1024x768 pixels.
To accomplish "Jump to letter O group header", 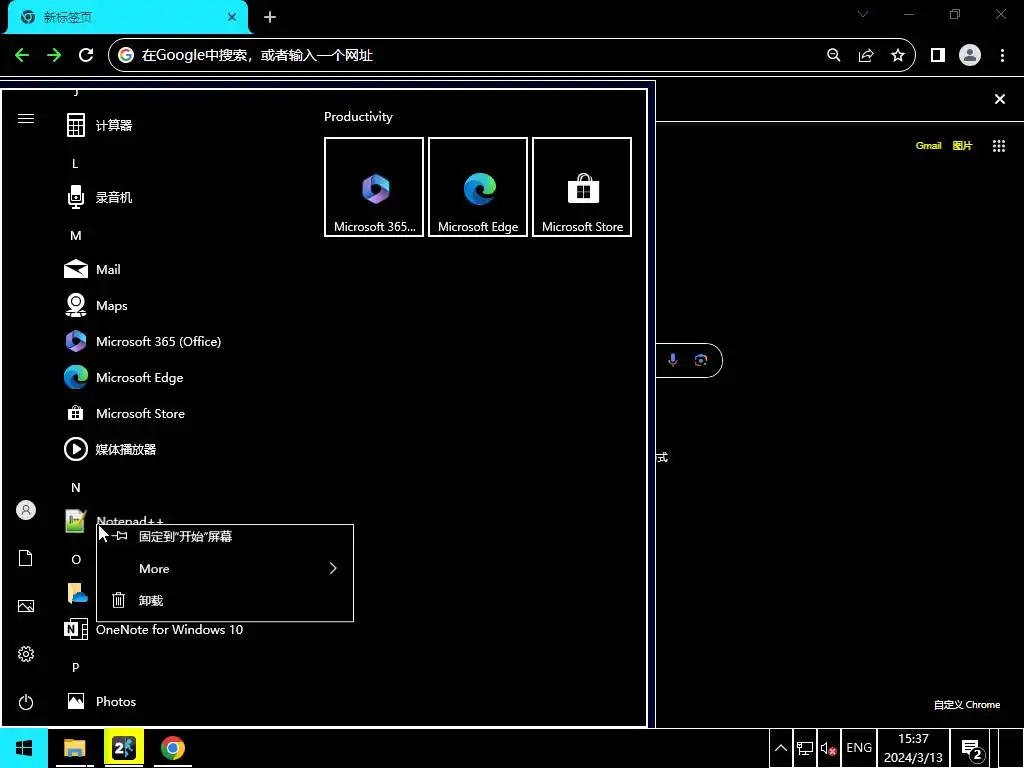I will tap(76, 560).
